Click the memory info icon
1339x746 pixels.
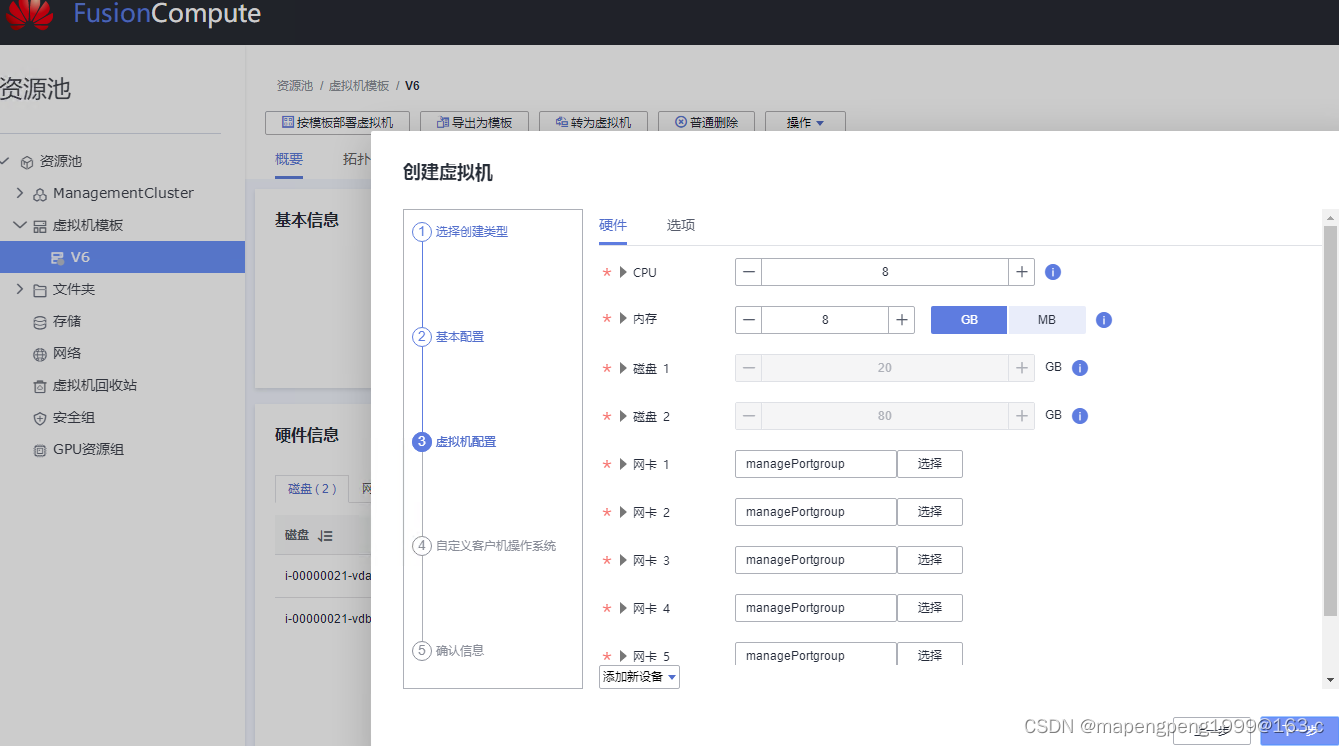click(x=1104, y=320)
